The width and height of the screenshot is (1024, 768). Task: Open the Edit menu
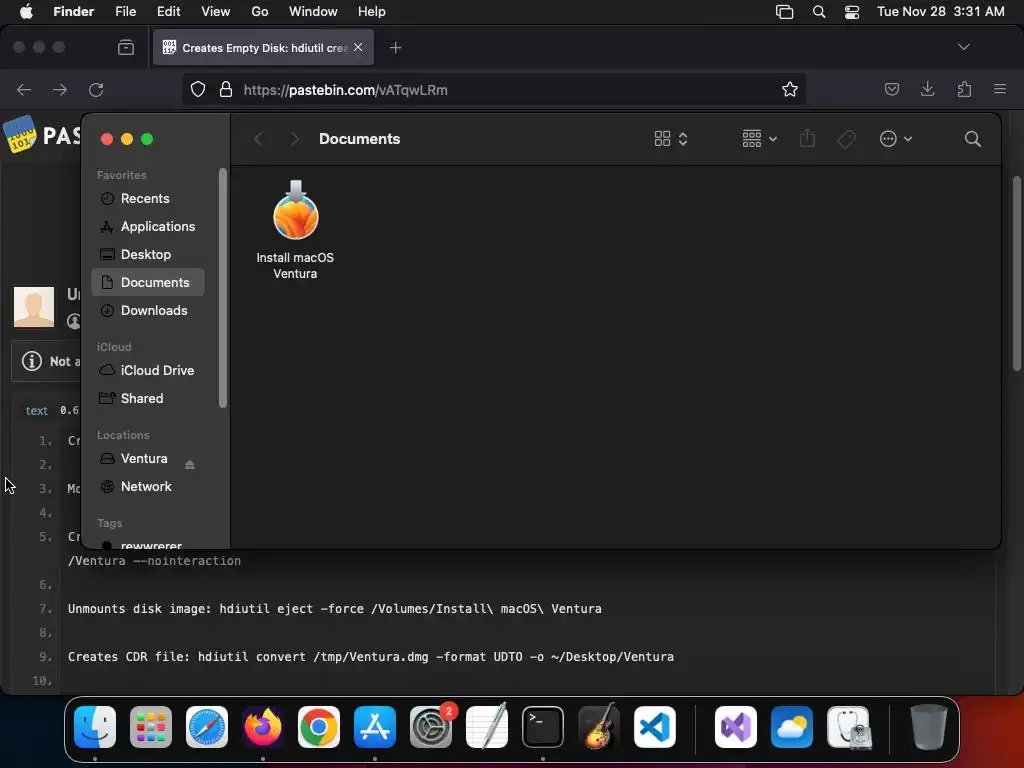168,12
